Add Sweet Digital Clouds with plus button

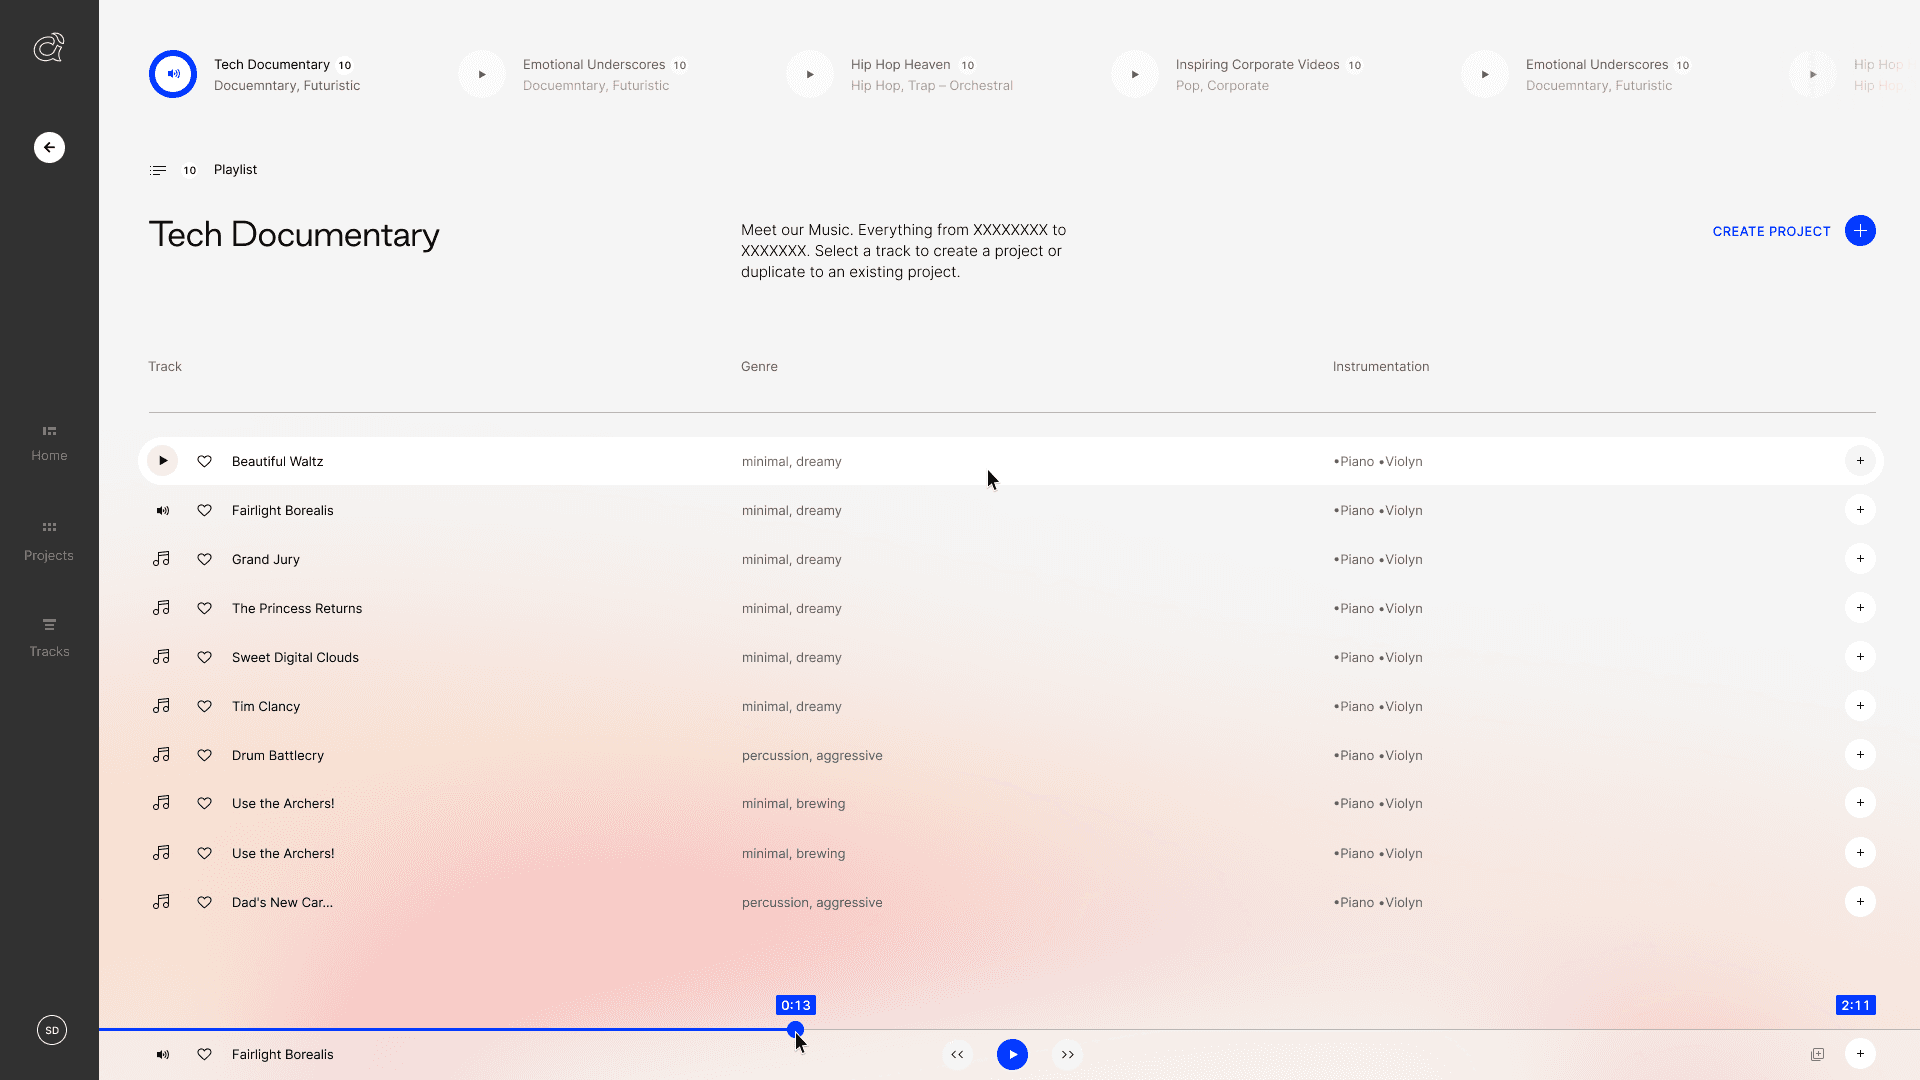point(1859,657)
